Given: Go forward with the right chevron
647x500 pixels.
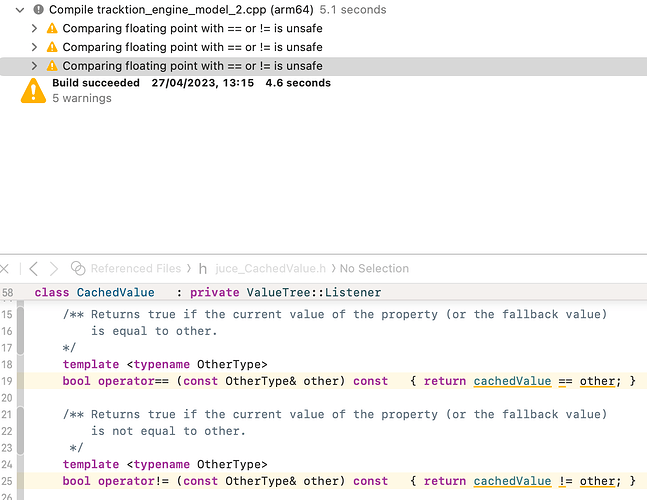Looking at the screenshot, I should coord(54,269).
